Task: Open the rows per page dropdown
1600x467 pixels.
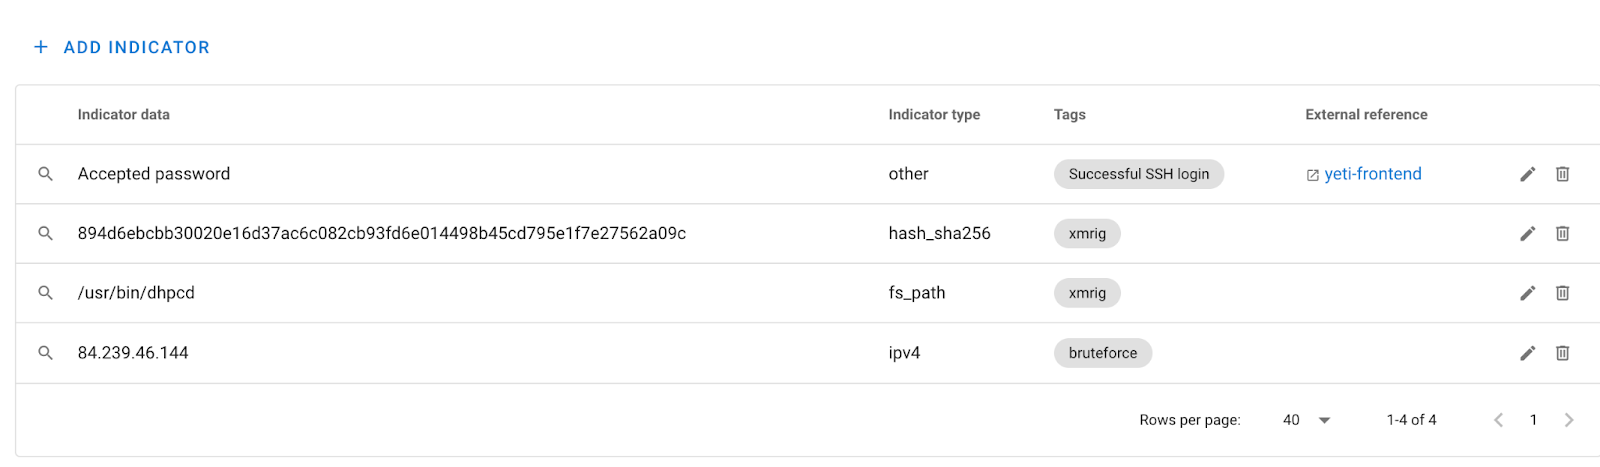Action: click(1306, 420)
